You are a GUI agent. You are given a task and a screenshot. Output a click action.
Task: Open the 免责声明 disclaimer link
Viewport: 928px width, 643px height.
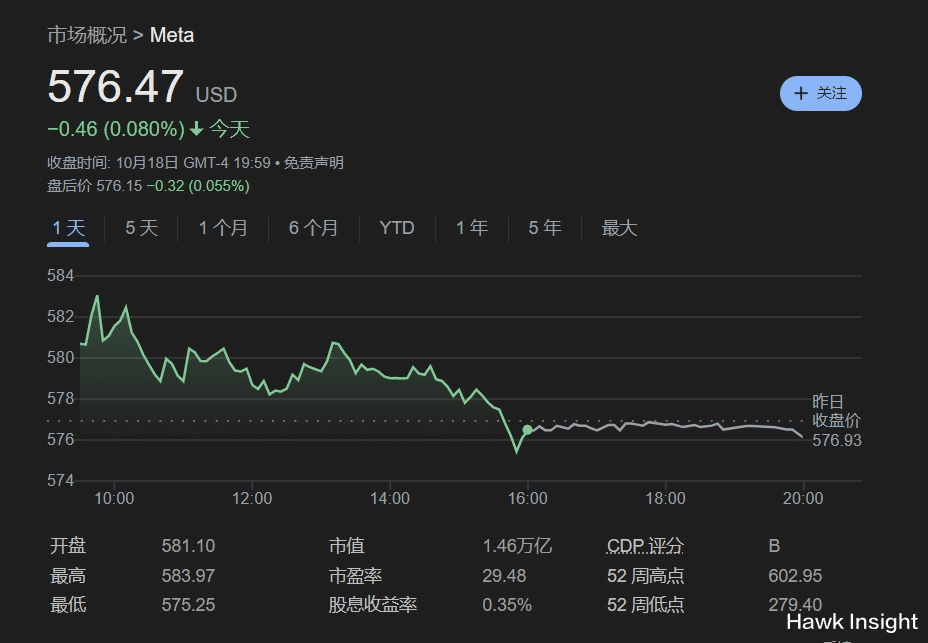point(314,163)
